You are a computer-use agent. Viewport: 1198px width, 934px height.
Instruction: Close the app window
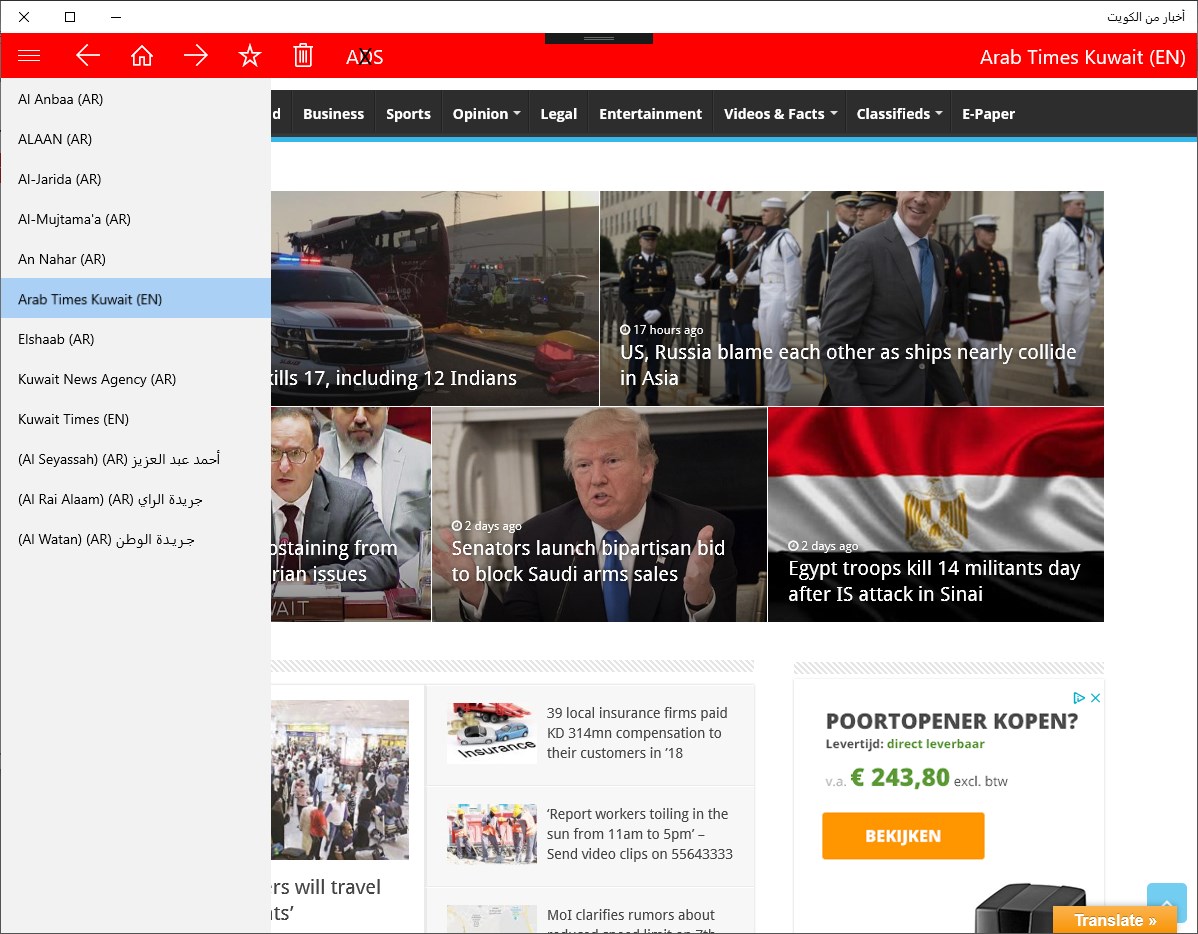pos(24,17)
